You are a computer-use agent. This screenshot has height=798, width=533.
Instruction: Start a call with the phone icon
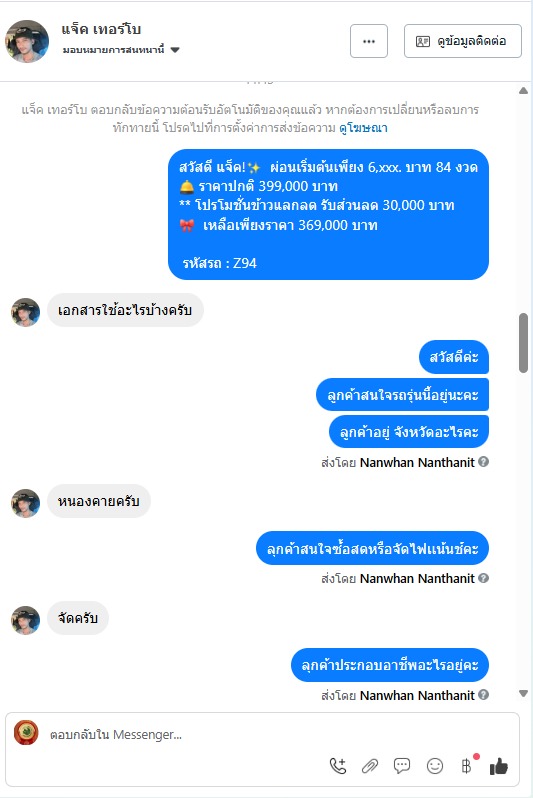pos(338,765)
